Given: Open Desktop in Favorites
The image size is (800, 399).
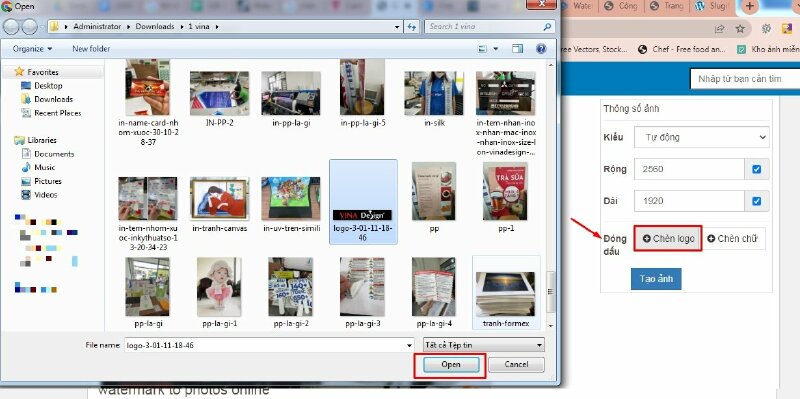Looking at the screenshot, I should click(48, 86).
